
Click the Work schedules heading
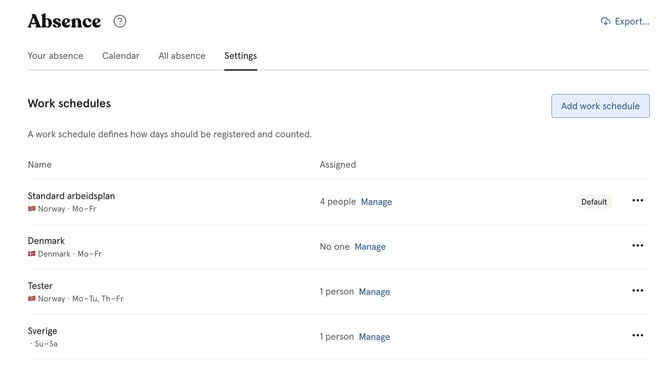[69, 103]
